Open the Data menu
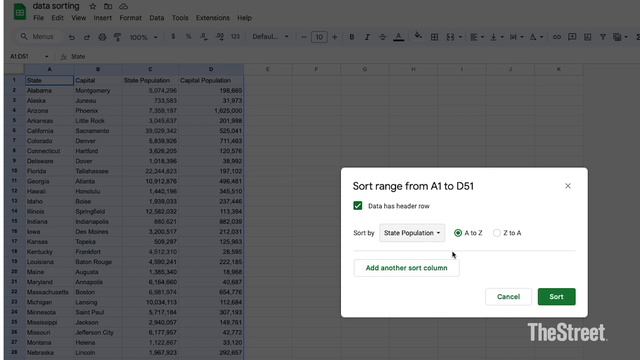 click(x=156, y=18)
